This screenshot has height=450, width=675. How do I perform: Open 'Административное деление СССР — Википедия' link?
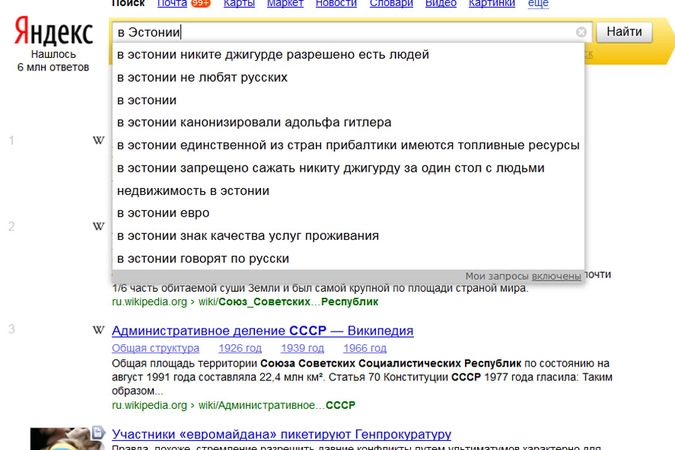(262, 331)
